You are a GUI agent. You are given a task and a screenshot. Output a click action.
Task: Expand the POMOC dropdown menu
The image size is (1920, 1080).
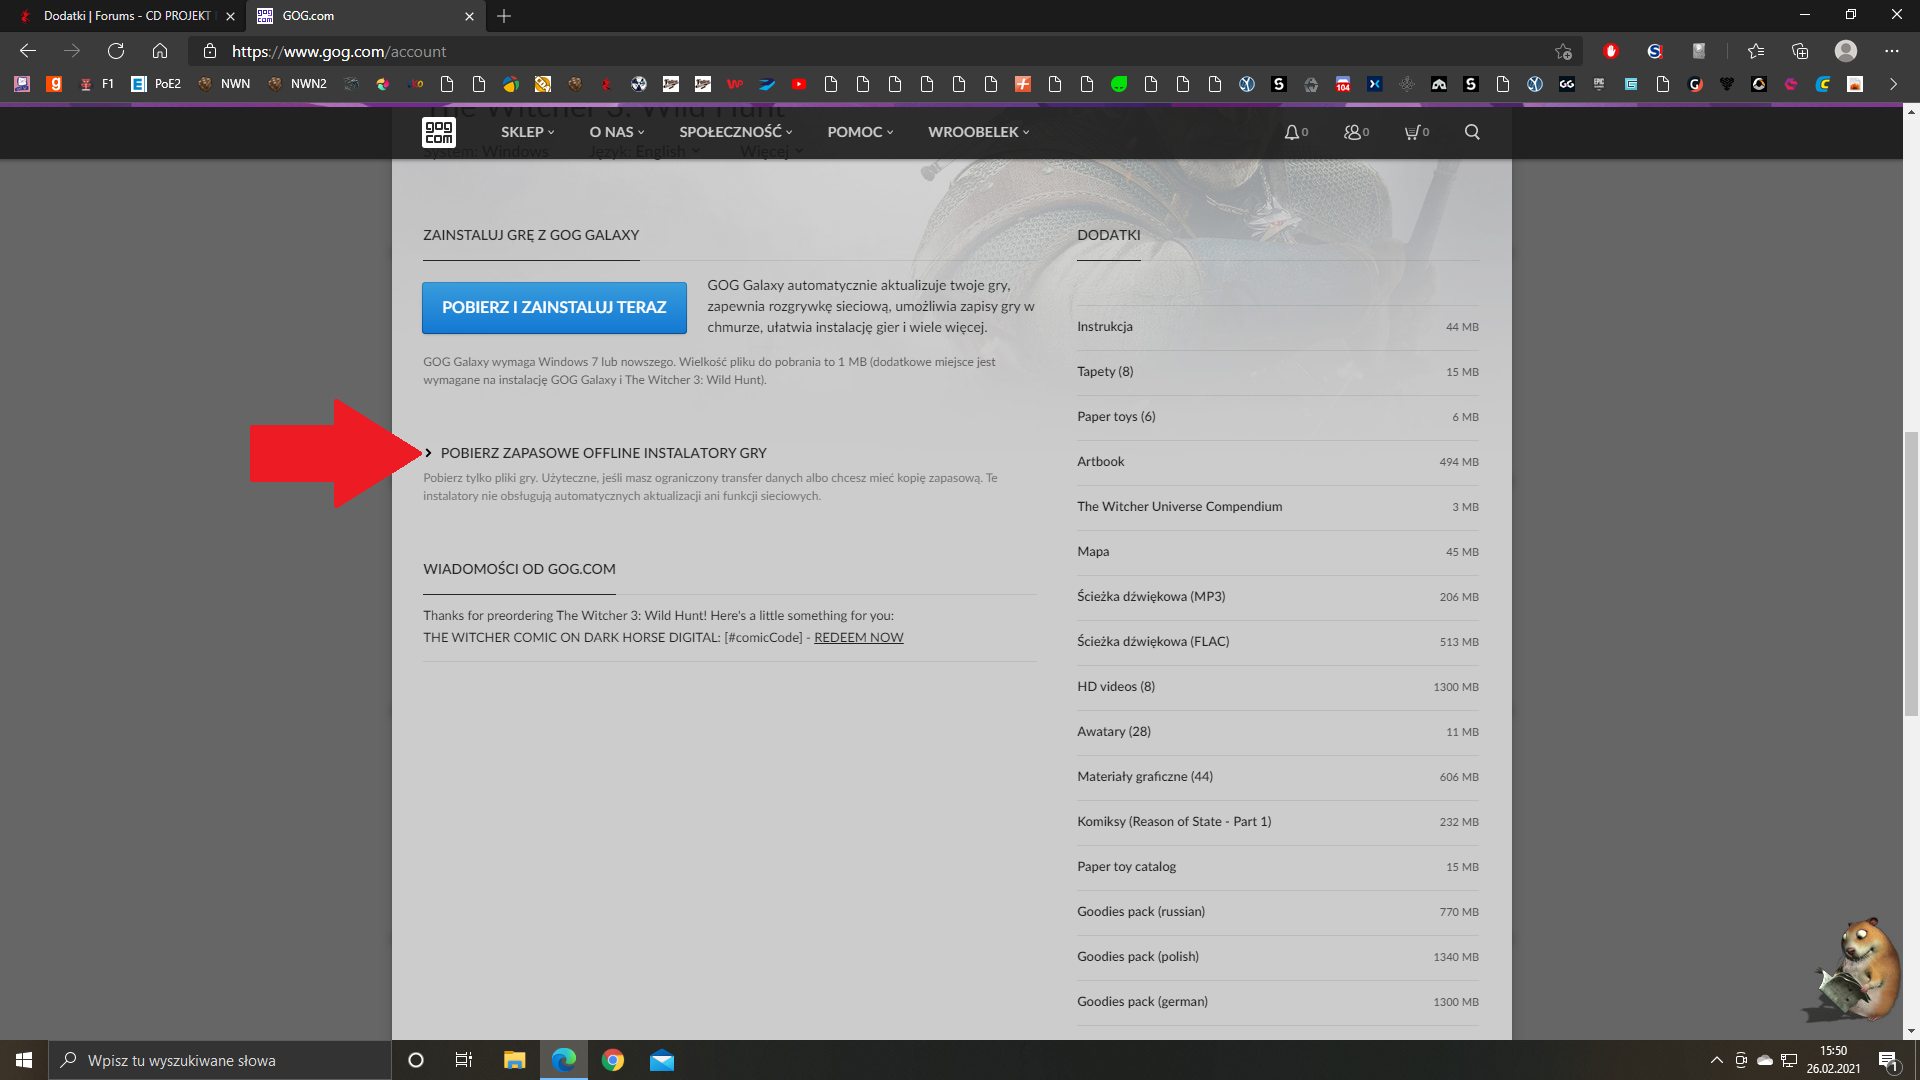tap(860, 132)
